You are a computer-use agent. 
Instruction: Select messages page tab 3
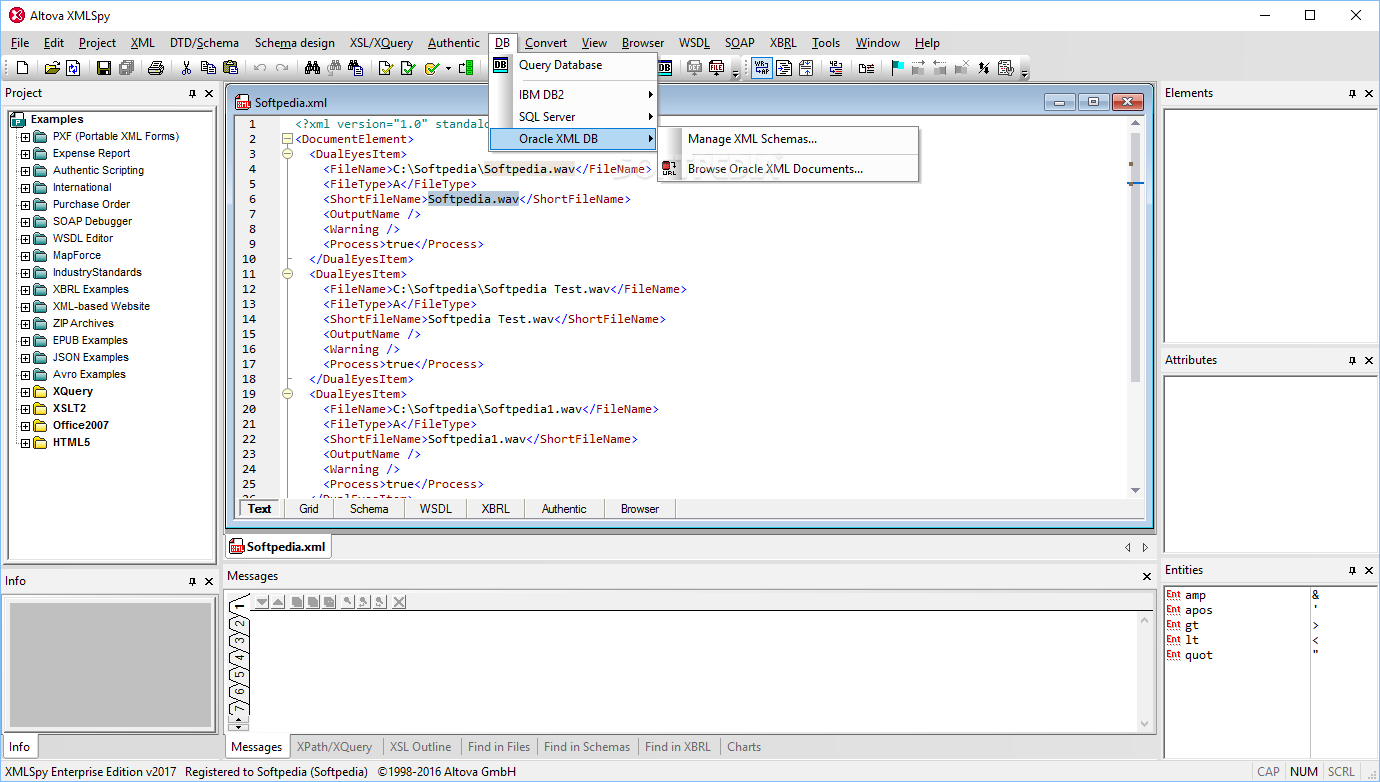(239, 641)
